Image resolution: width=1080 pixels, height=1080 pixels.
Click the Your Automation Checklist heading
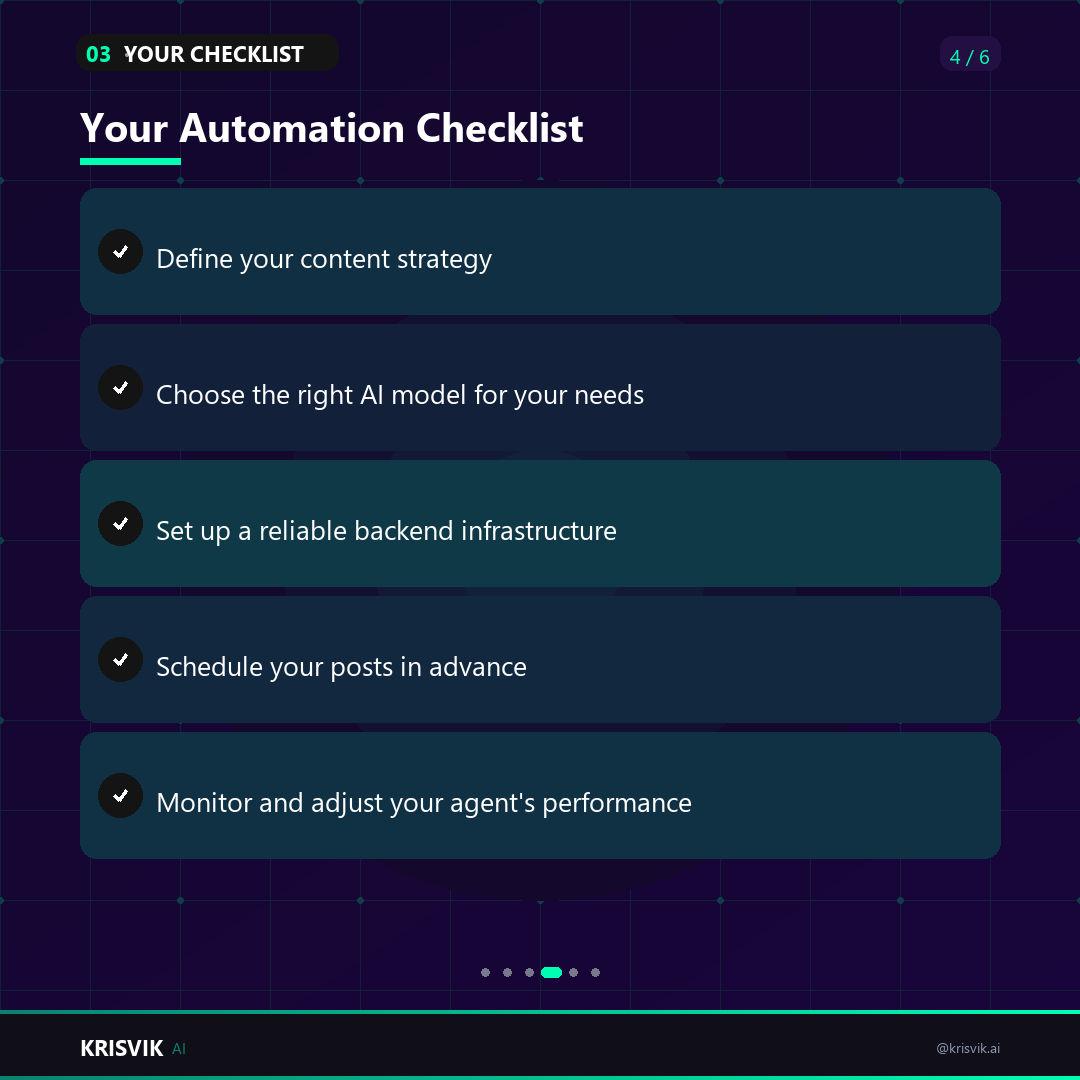[x=331, y=128]
